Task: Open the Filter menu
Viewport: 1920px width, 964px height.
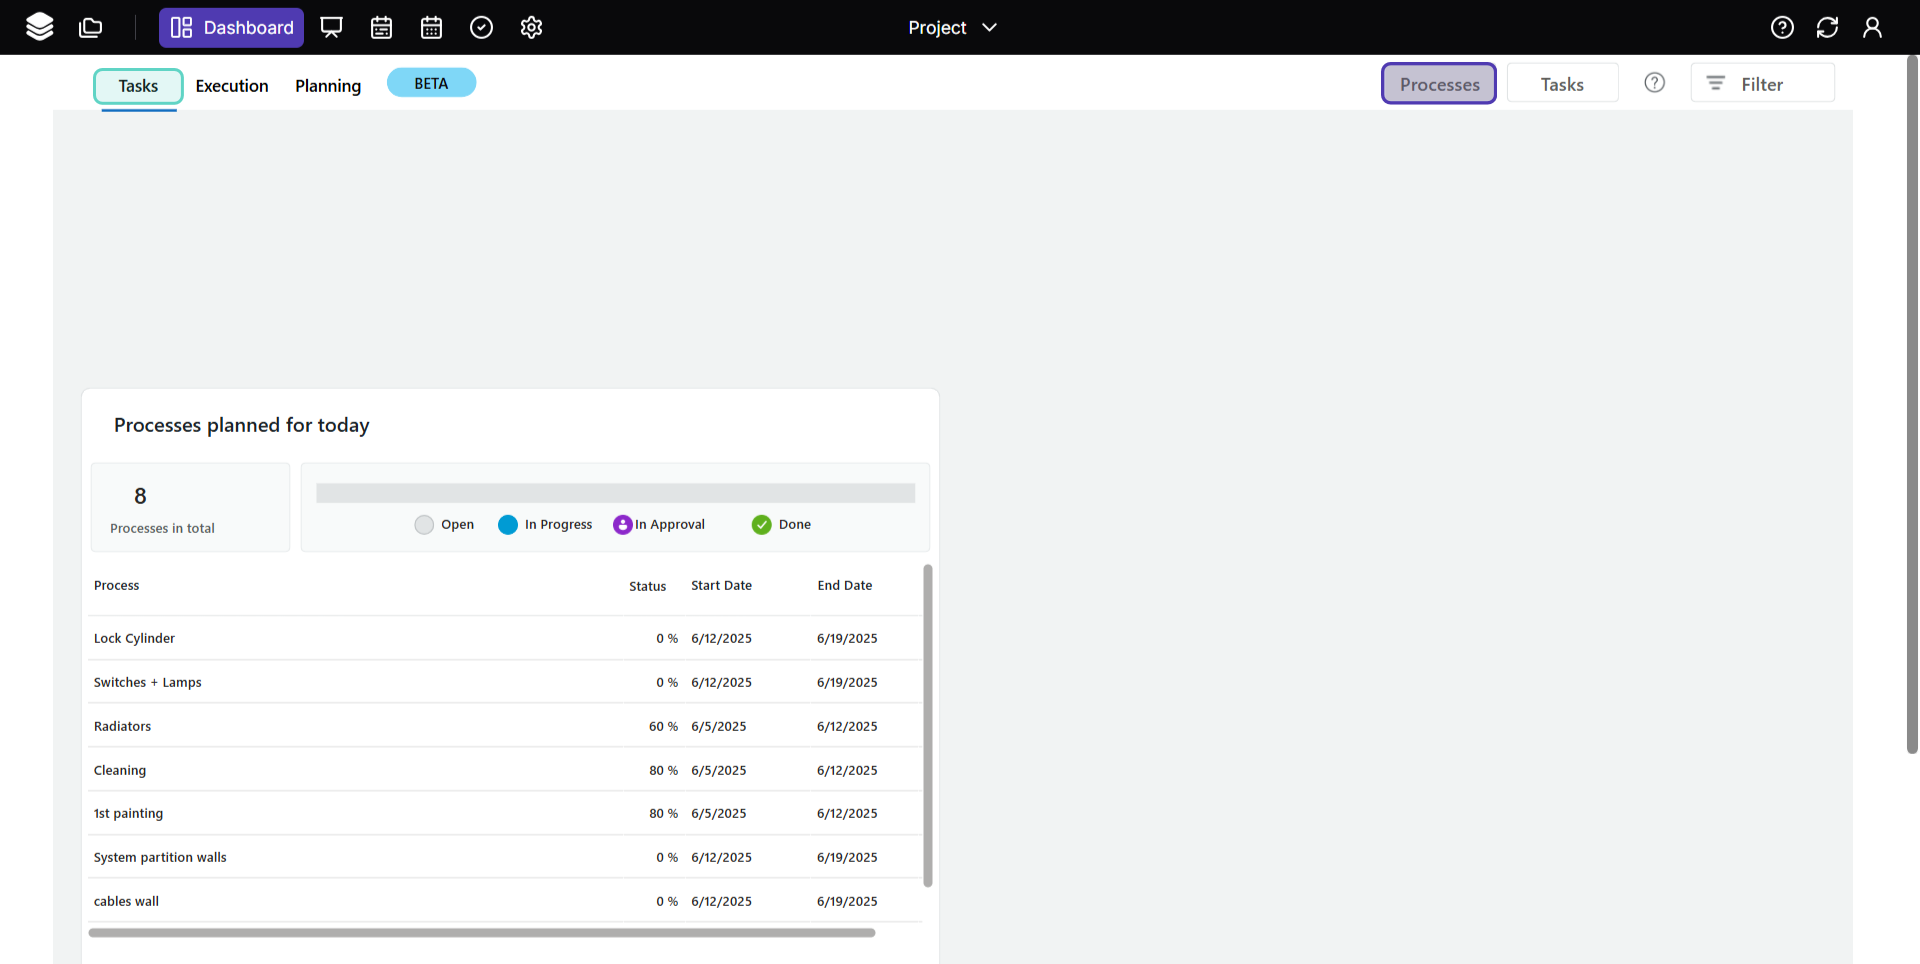Action: (x=1761, y=84)
